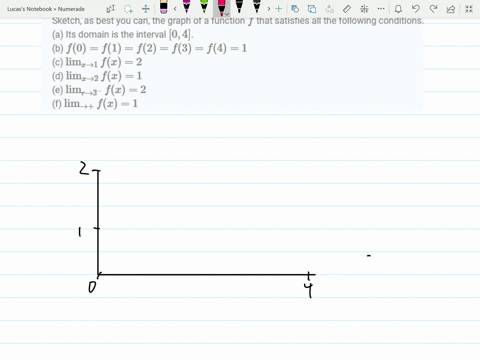
Task: Click the handwritten 2 on the y-axis
Action: 84,168
